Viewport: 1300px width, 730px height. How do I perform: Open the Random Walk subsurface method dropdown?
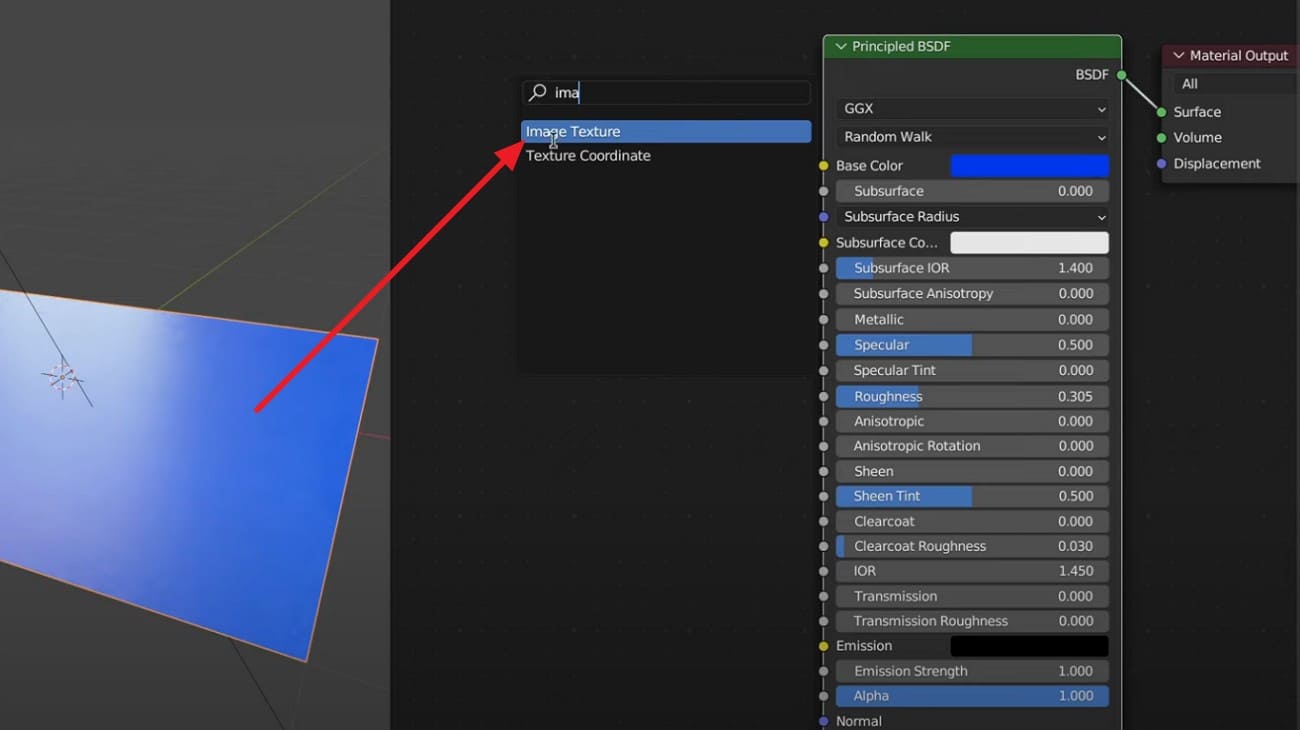point(970,137)
